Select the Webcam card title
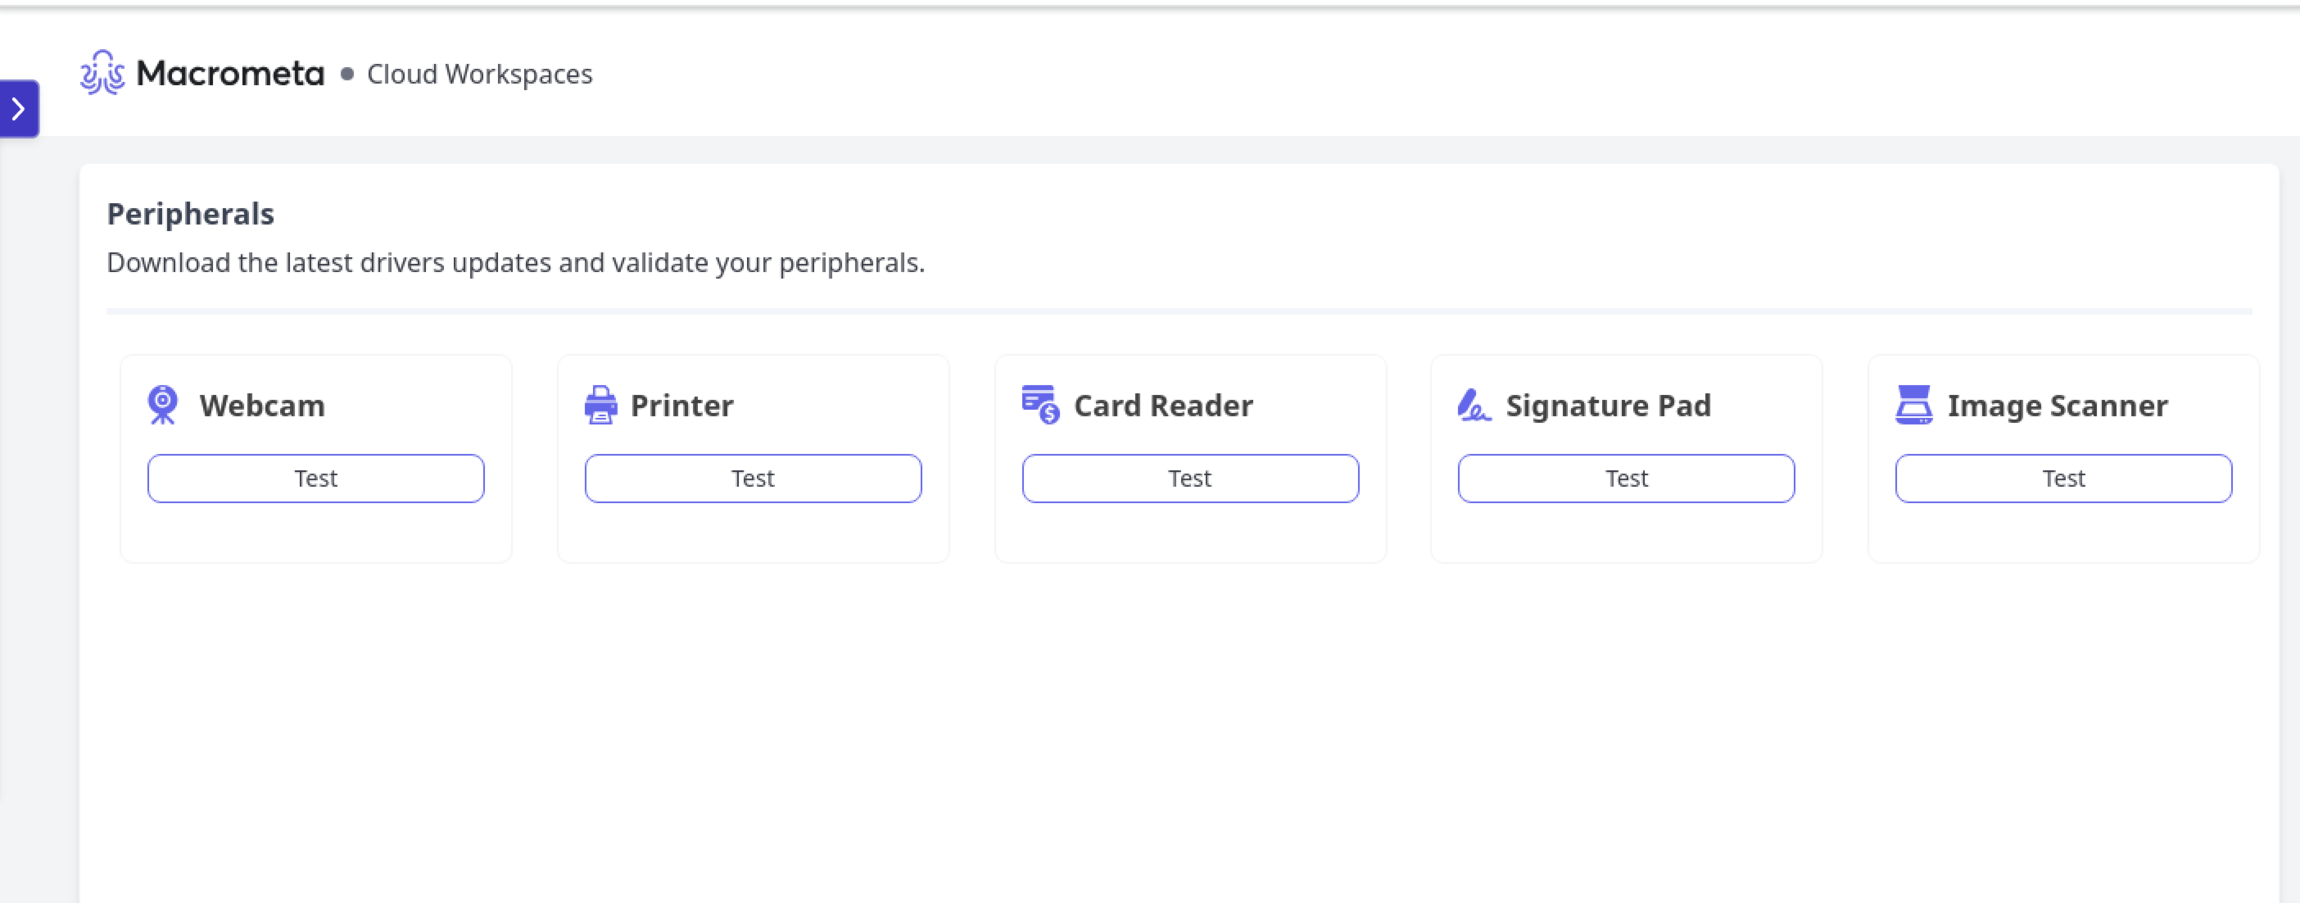Viewport: 2300px width, 903px height. 262,405
